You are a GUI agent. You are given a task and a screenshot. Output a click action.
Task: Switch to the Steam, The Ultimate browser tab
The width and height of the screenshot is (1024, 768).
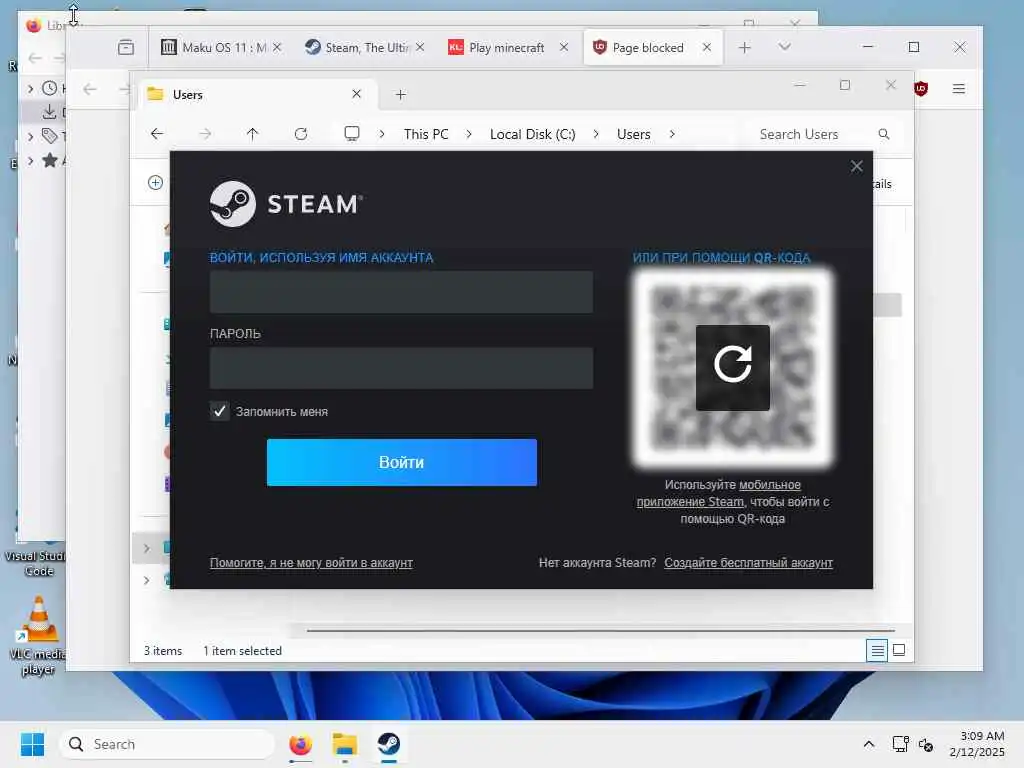tap(366, 48)
